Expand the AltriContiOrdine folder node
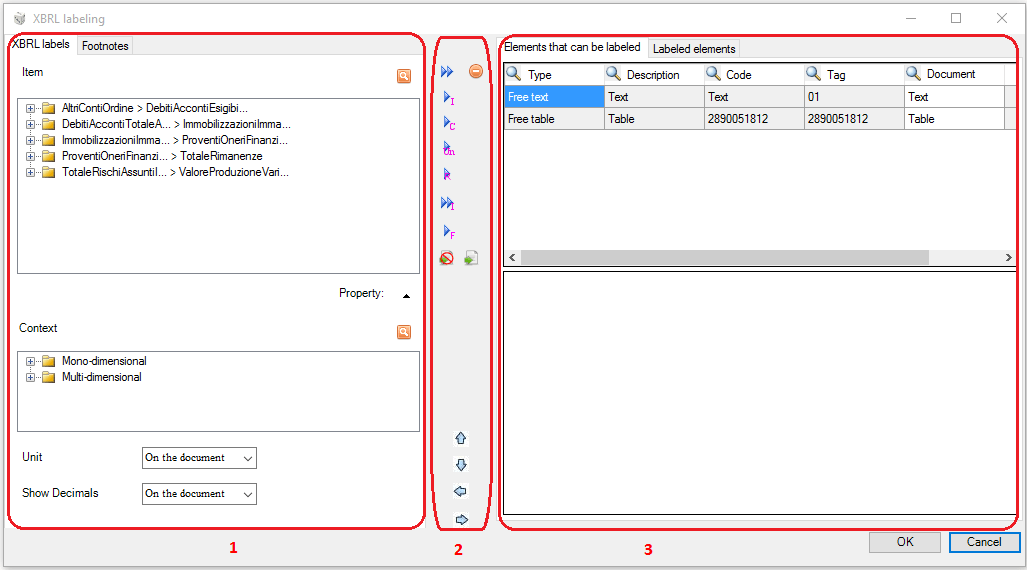1027x570 pixels. 30,108
